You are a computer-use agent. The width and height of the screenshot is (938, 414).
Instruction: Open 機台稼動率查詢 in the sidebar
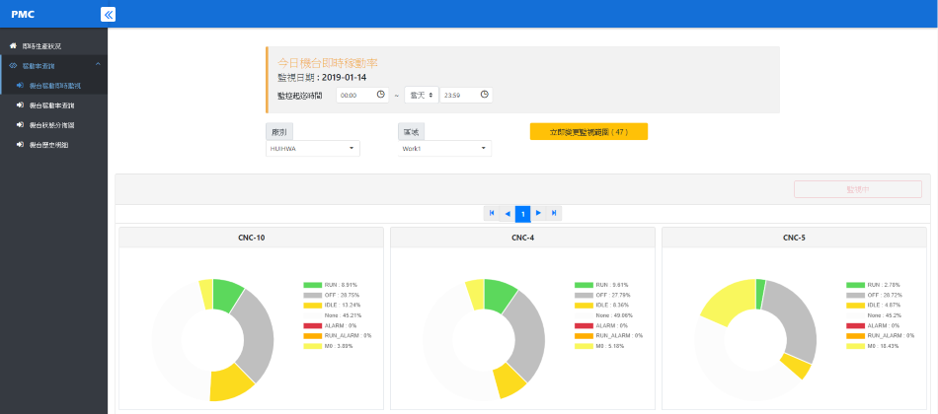tap(52, 105)
